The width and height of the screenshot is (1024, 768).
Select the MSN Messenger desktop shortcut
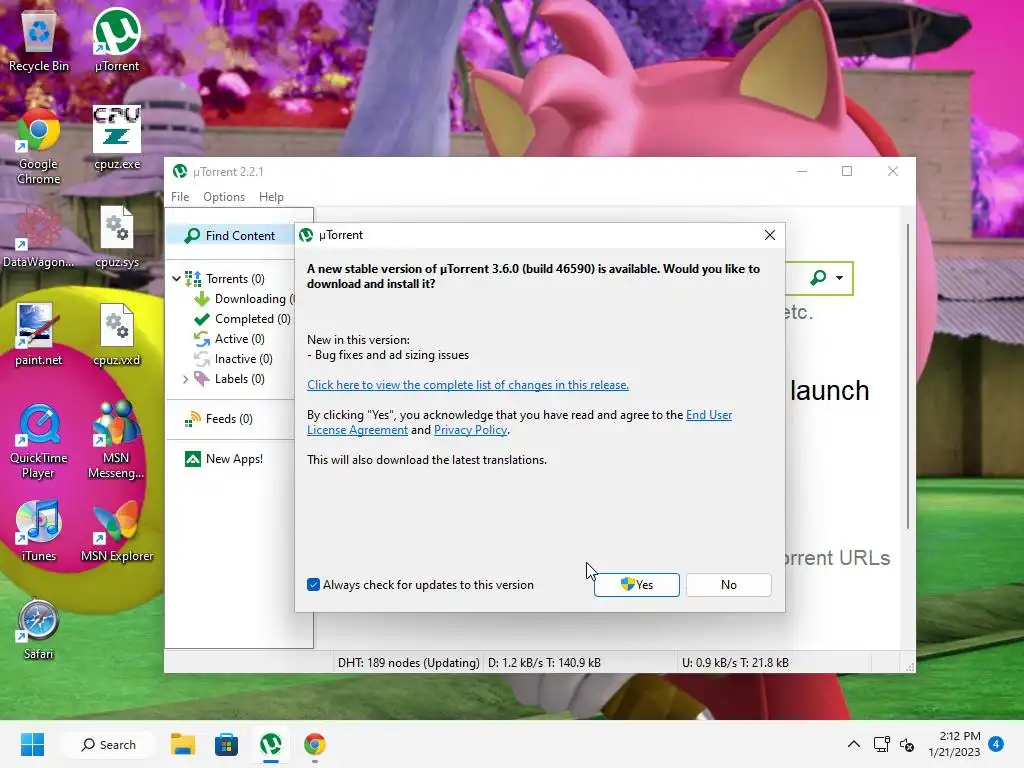(116, 440)
